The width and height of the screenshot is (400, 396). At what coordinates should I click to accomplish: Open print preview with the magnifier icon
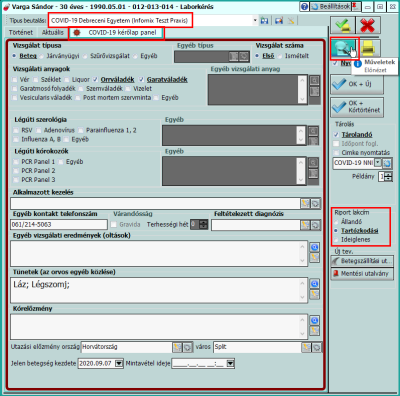coord(344,48)
